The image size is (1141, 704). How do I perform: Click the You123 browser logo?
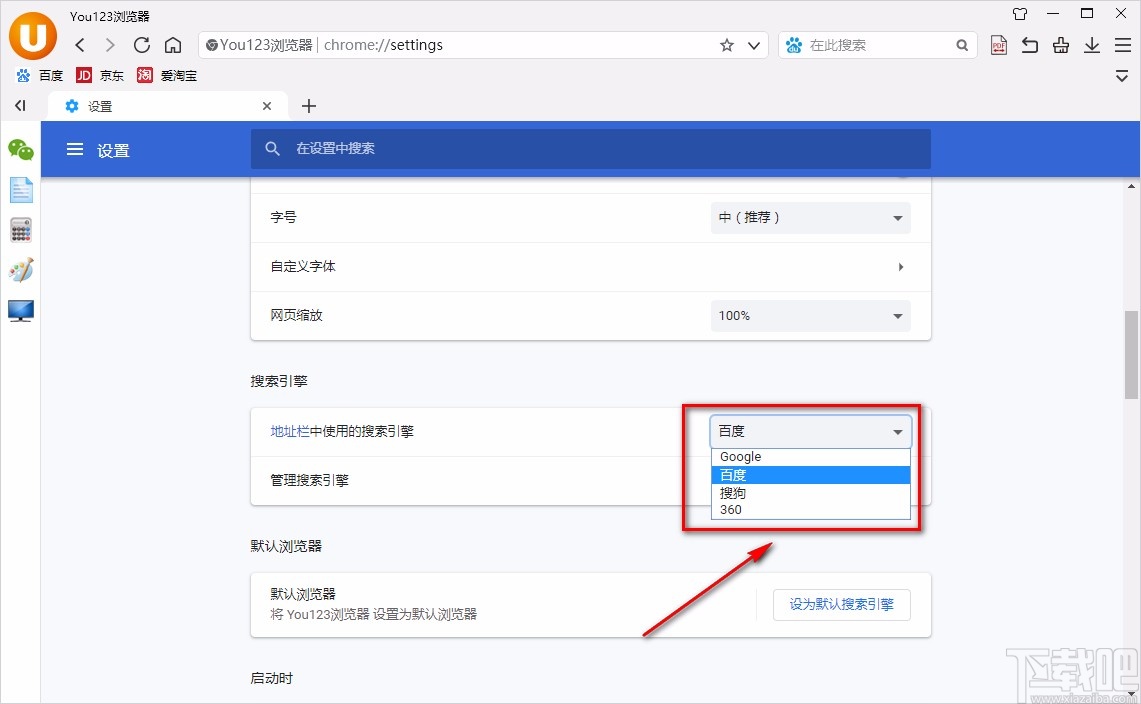tap(33, 36)
